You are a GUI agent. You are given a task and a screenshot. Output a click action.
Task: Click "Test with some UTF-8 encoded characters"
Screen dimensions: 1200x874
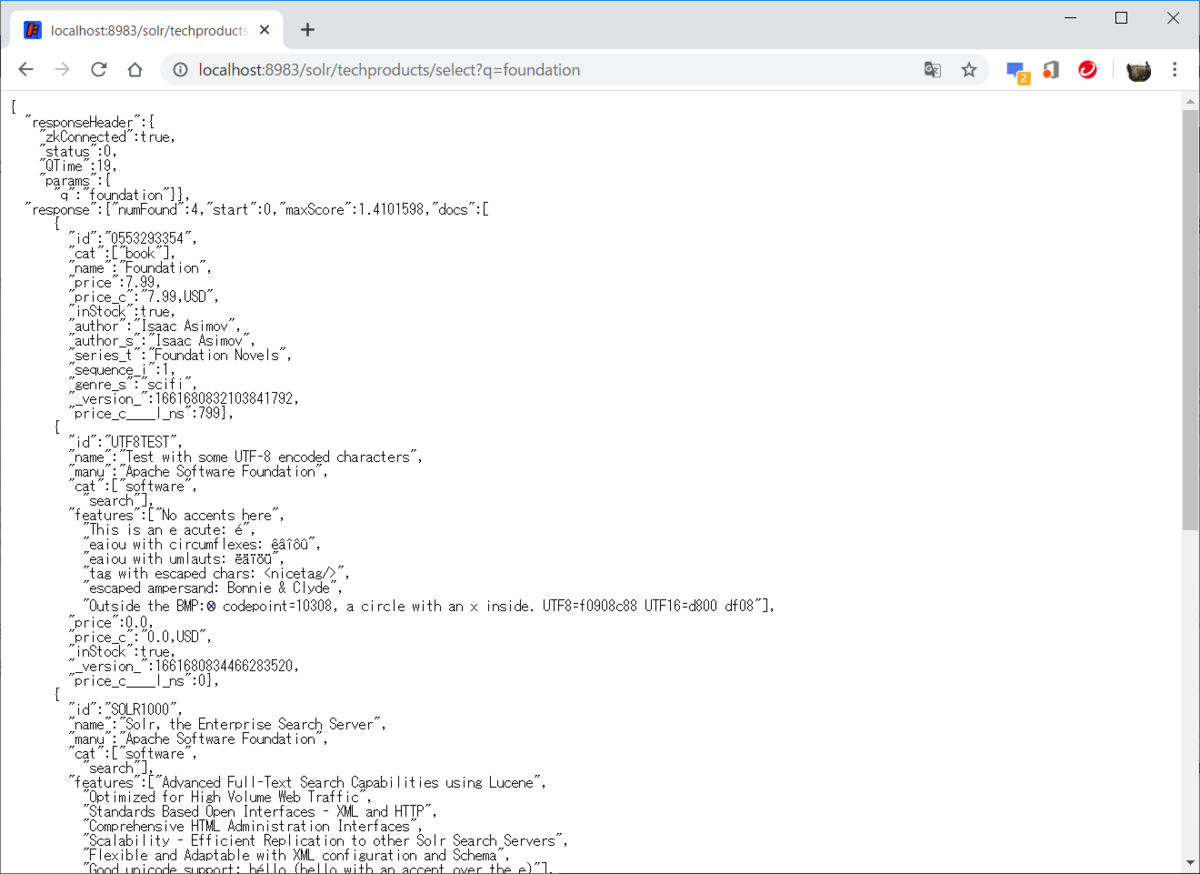pyautogui.click(x=273, y=457)
